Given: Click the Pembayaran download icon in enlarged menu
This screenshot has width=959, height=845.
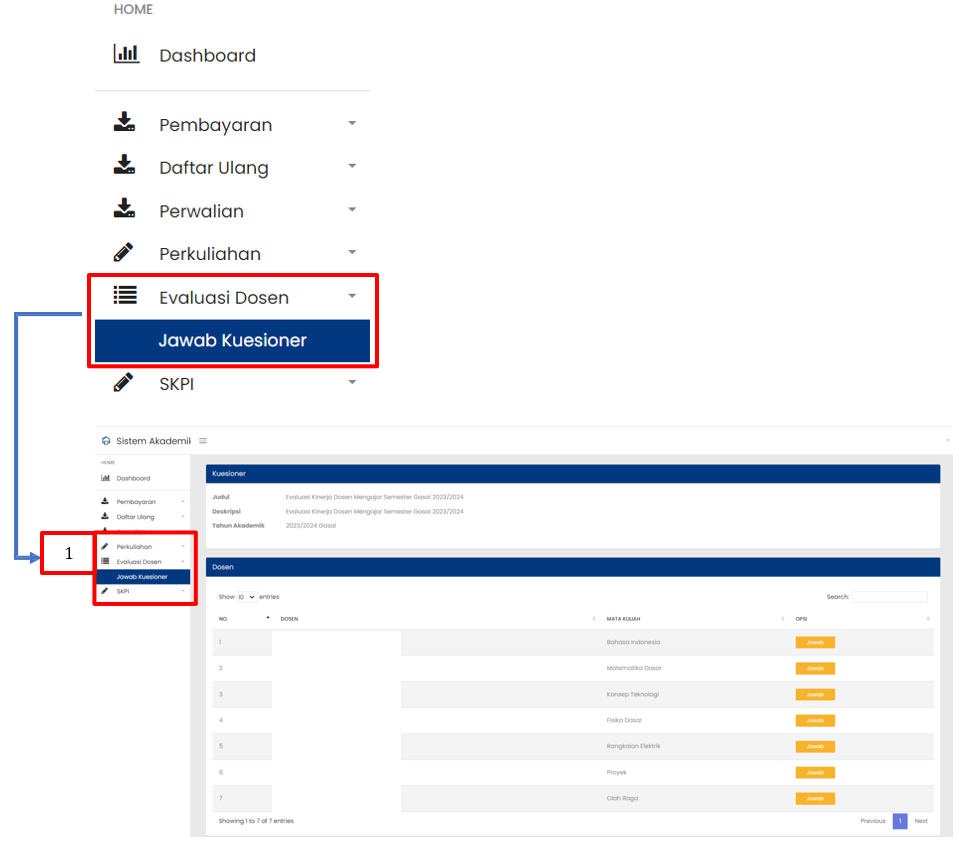Looking at the screenshot, I should click(124, 122).
